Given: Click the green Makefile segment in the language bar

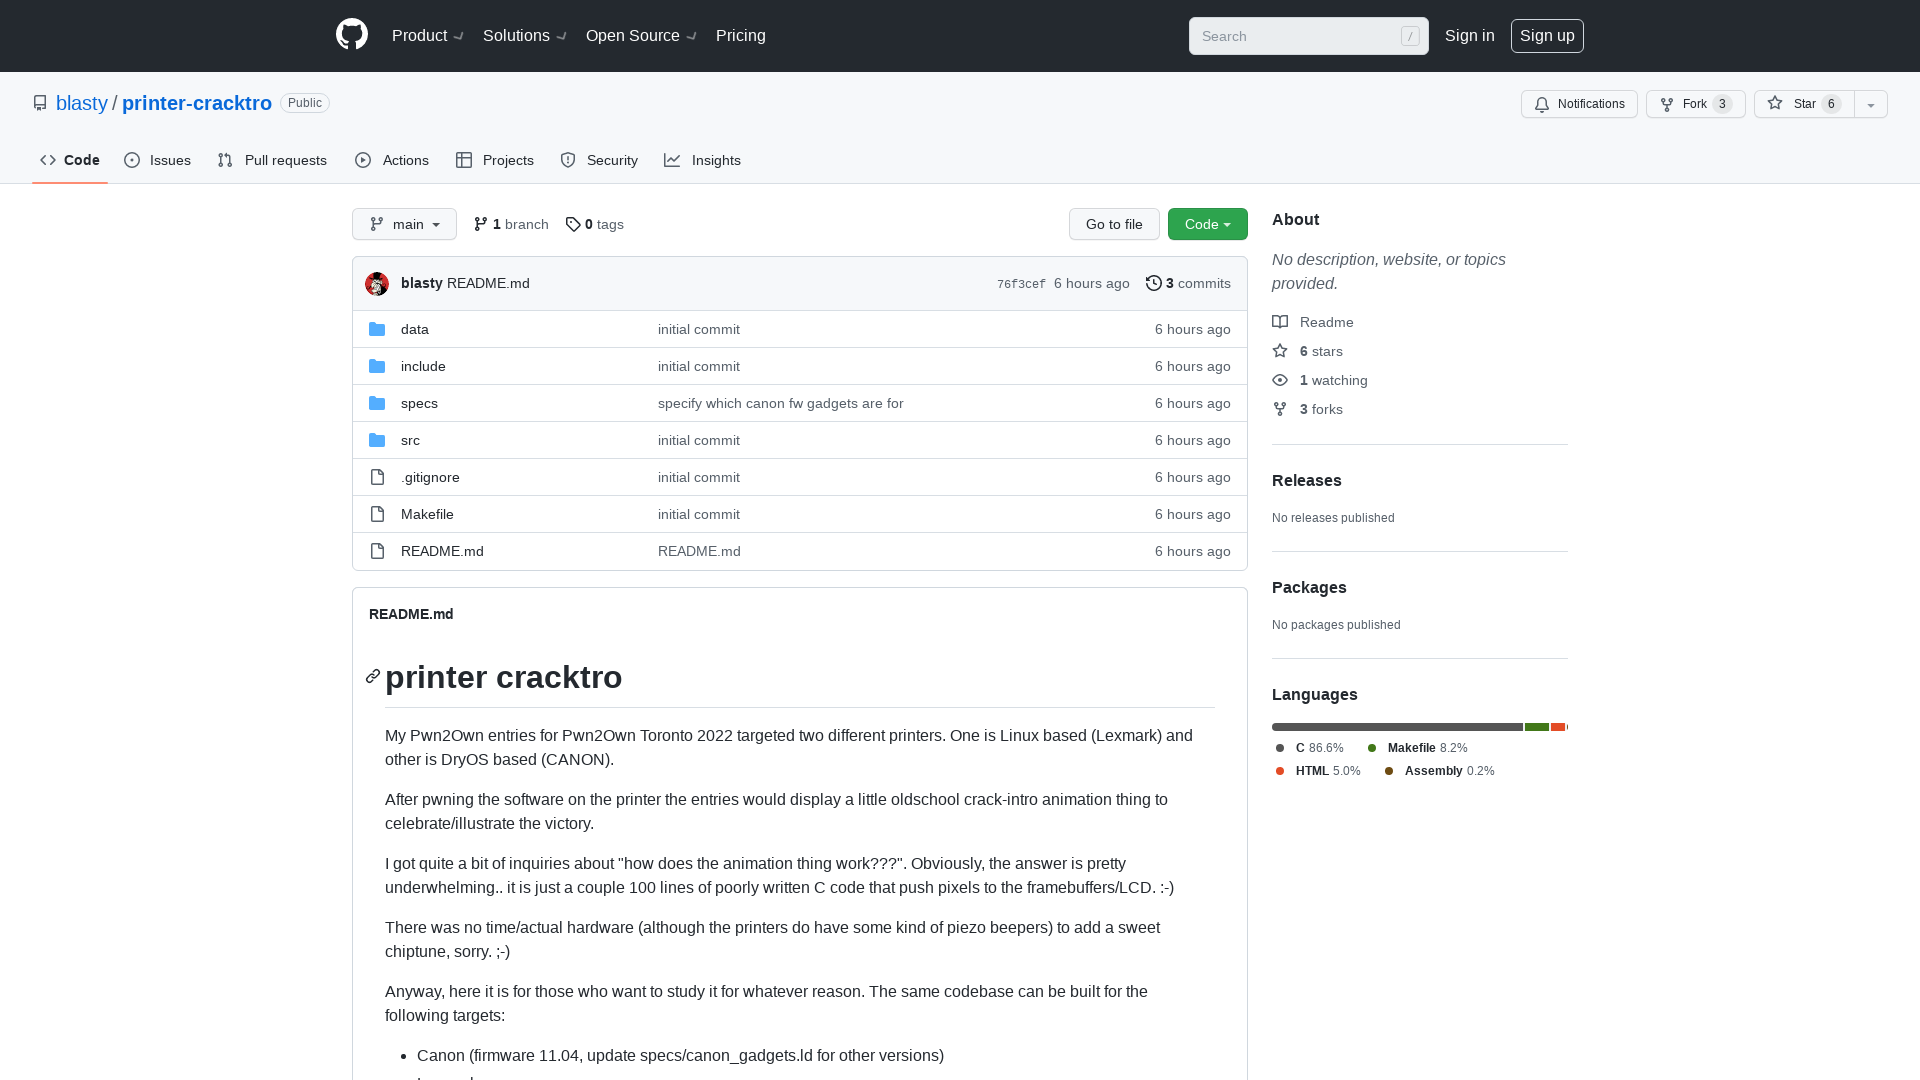Looking at the screenshot, I should (1537, 727).
